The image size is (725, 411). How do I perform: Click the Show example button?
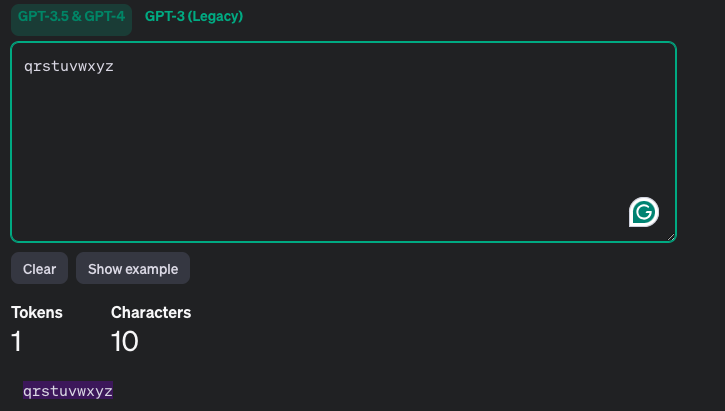pos(133,268)
